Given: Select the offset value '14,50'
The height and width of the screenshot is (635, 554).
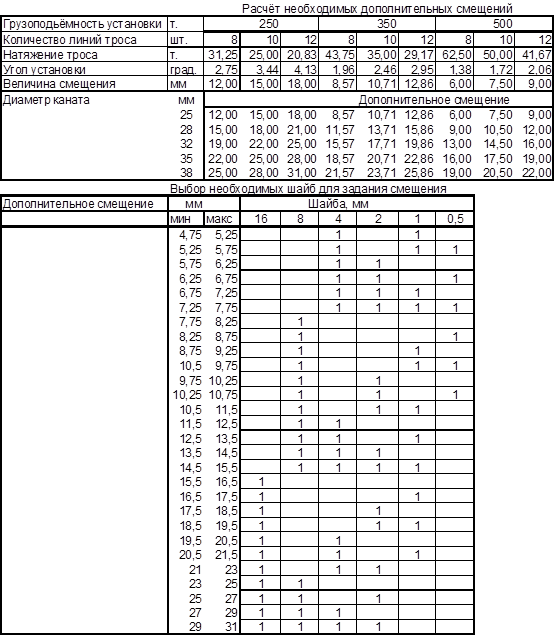Looking at the screenshot, I should coord(498,144).
